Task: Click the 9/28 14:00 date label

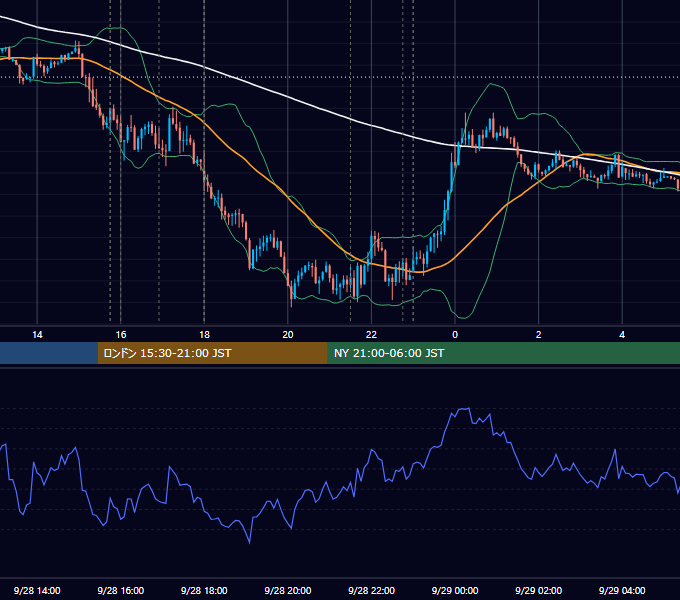Action: click(x=37, y=590)
